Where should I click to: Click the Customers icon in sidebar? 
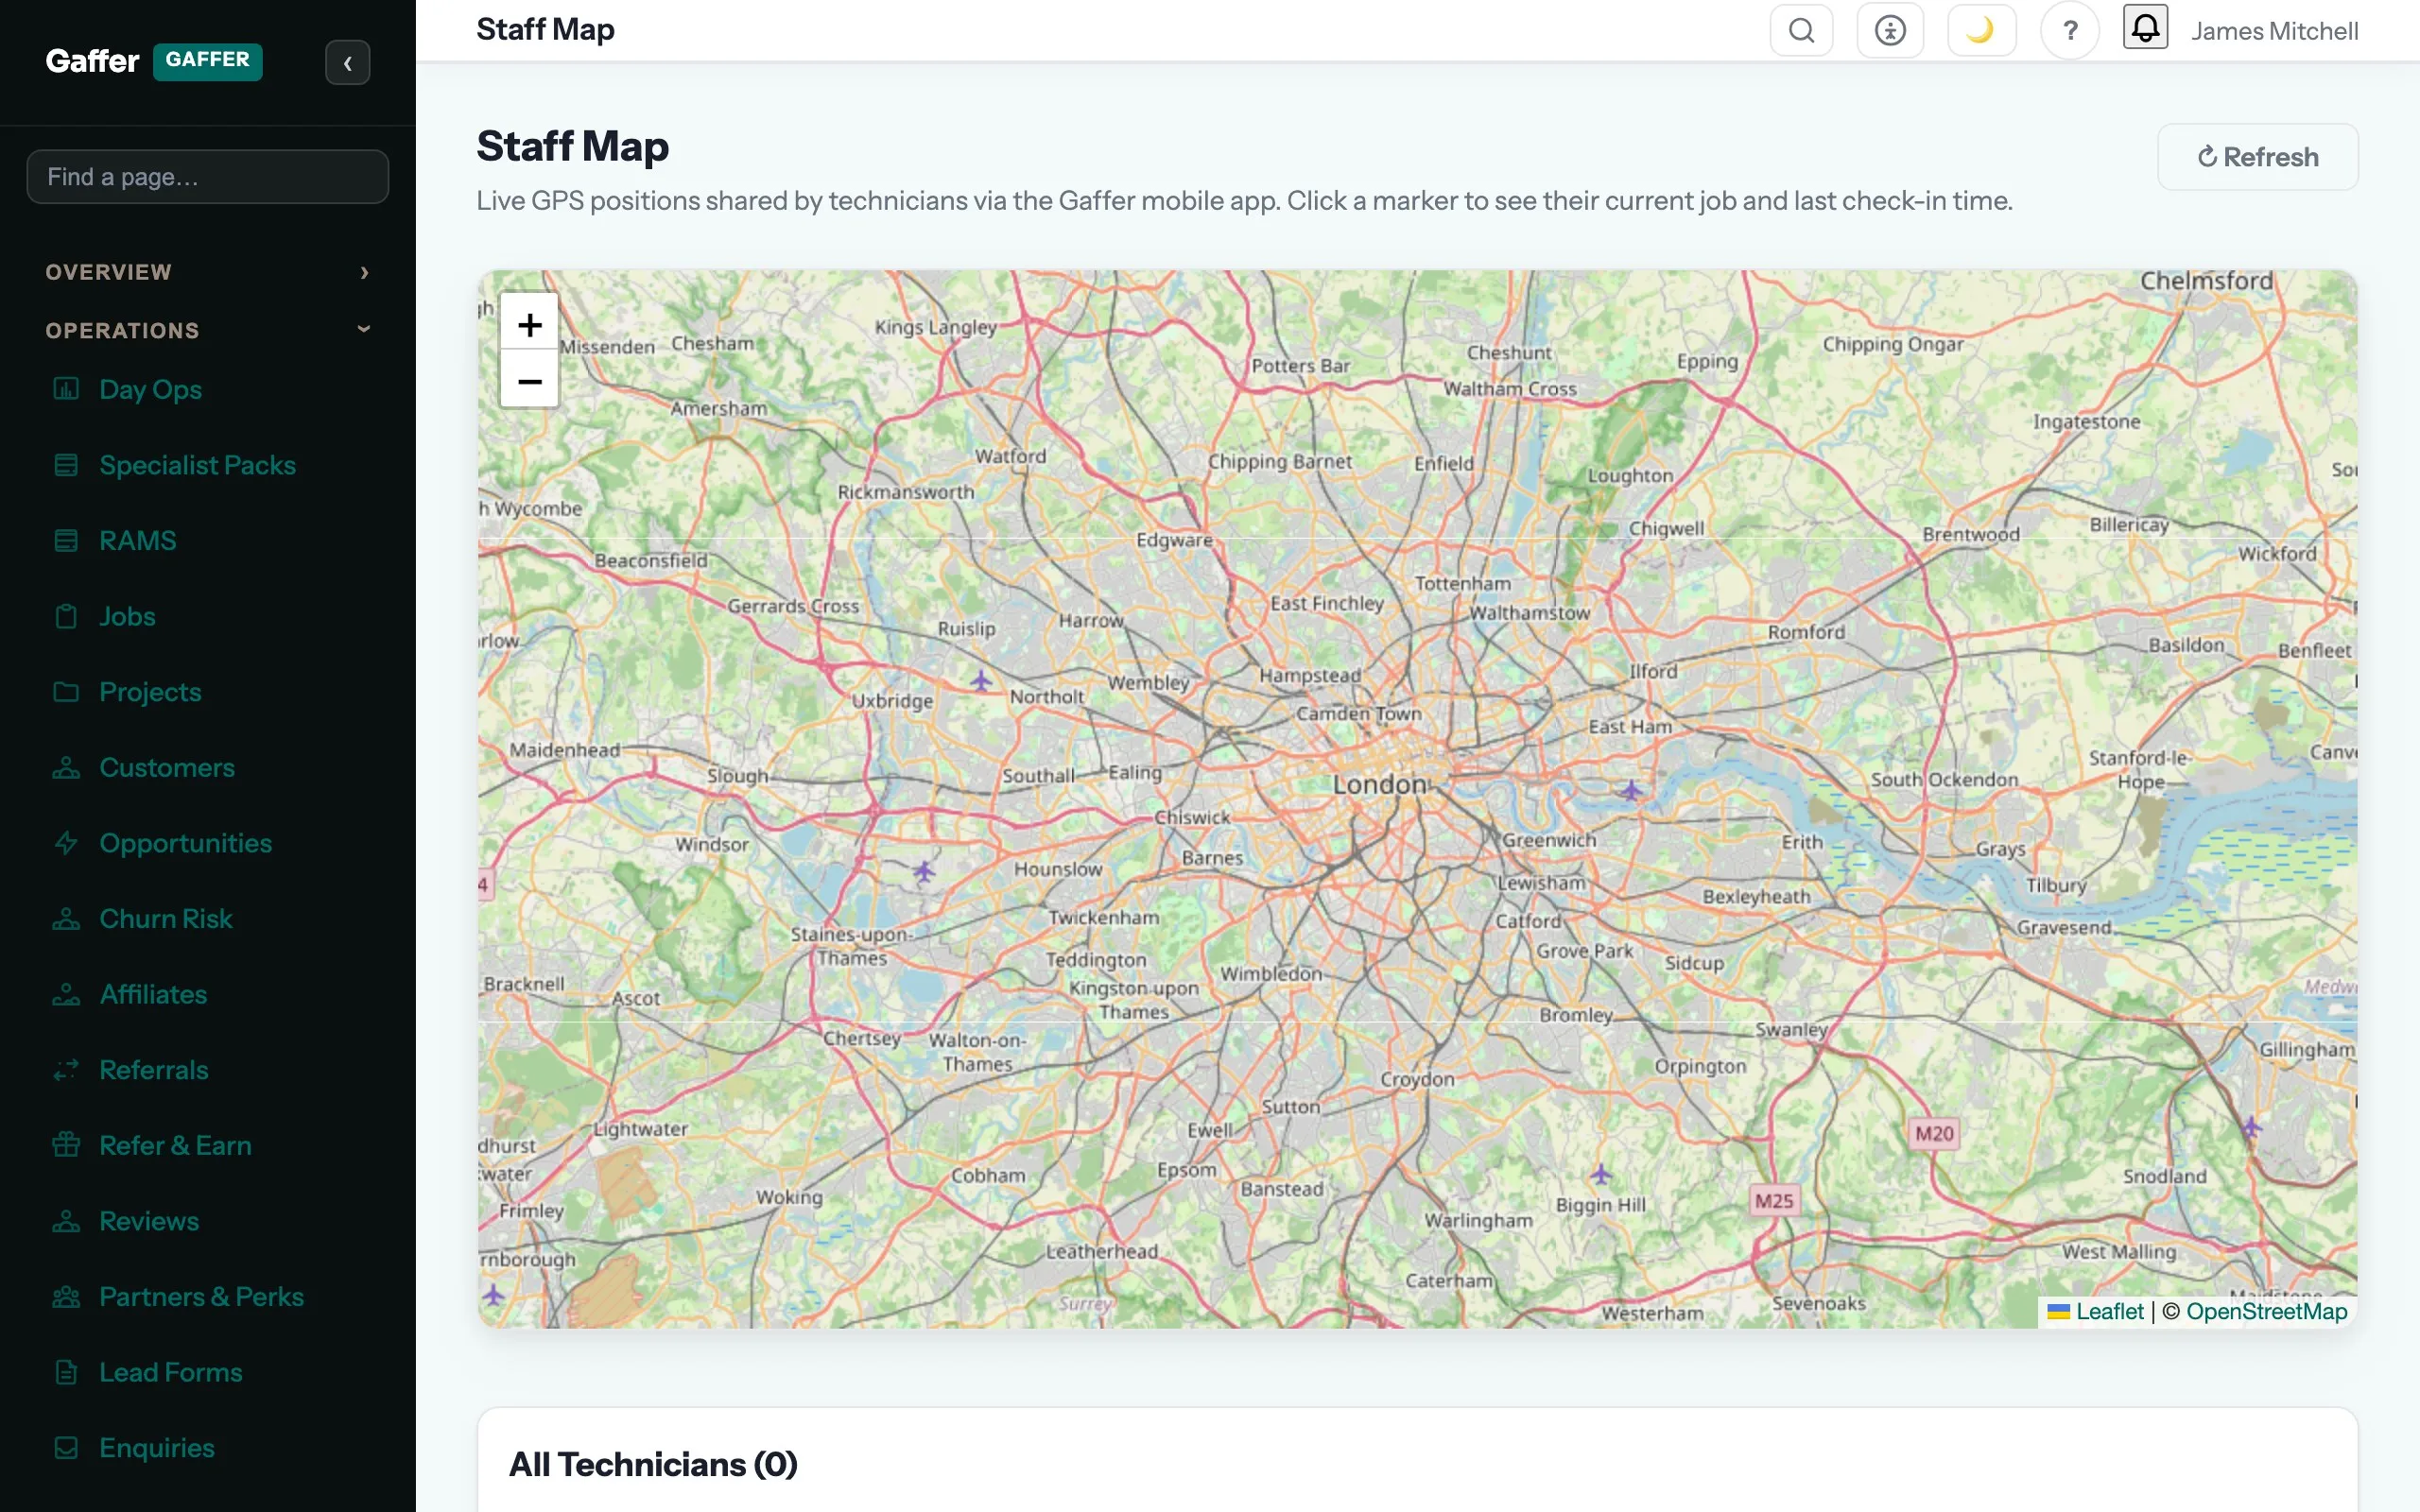tap(66, 767)
